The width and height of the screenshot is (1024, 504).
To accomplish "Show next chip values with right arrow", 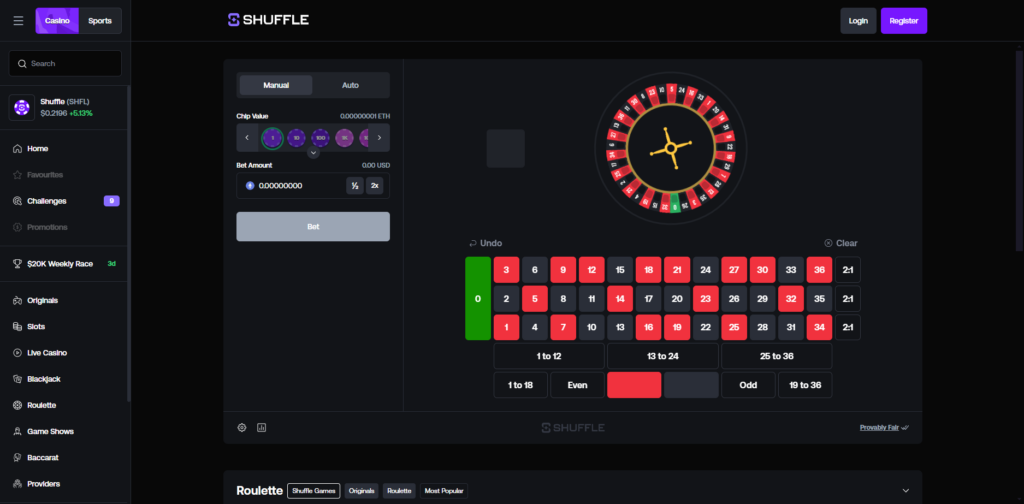I will (x=379, y=138).
